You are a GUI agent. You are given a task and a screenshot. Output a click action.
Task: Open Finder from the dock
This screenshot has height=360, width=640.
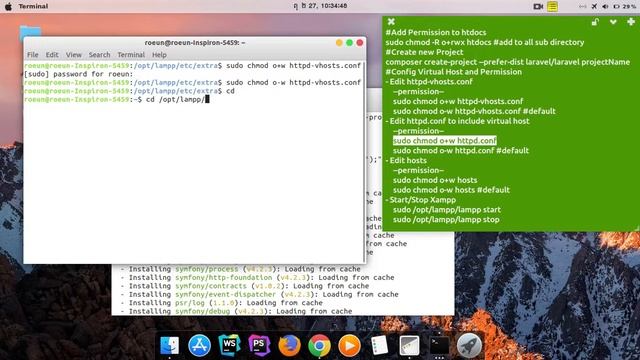169,345
